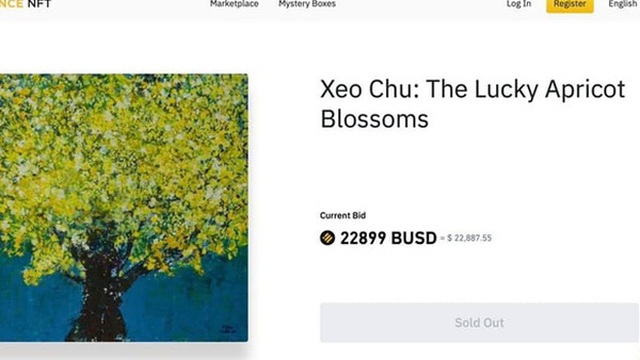640x360 pixels.
Task: Click the yellow blossoms in the artwork
Action: [122, 155]
